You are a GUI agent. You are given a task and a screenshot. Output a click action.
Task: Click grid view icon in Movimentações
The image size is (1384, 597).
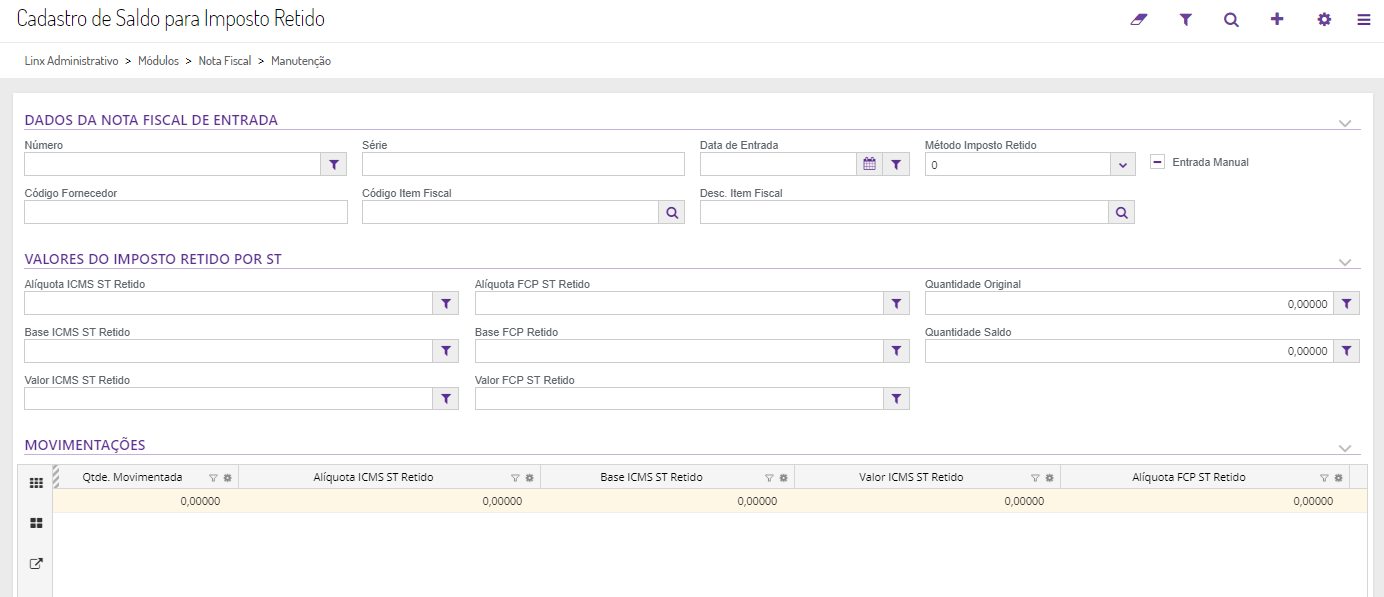click(36, 483)
